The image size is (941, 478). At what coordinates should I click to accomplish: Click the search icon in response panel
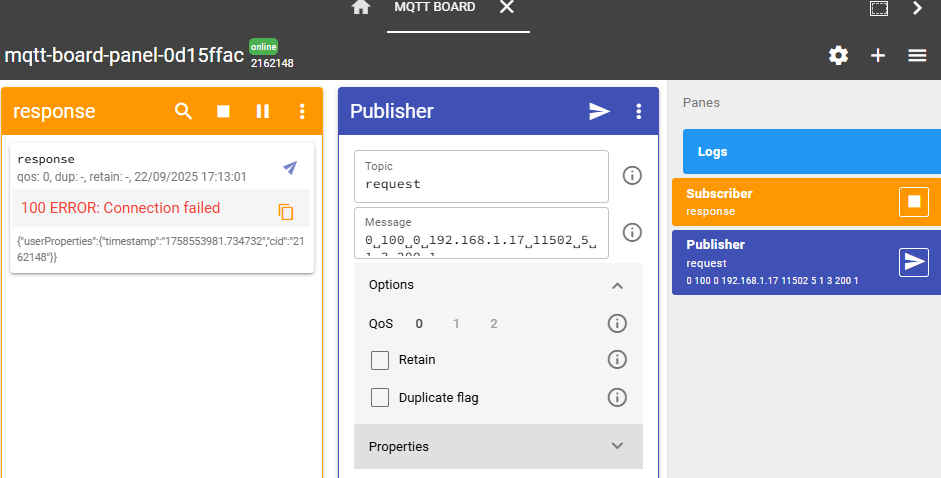(183, 111)
